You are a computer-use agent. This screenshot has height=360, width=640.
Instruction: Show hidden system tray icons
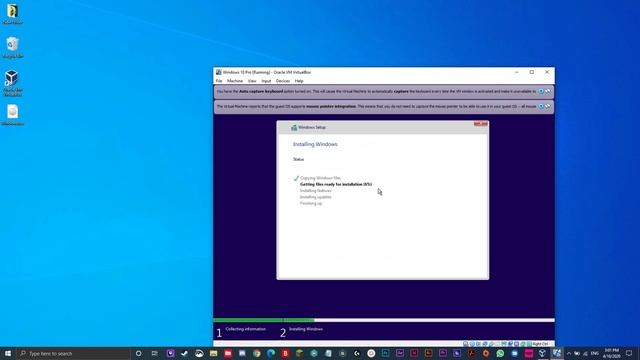tap(569, 353)
